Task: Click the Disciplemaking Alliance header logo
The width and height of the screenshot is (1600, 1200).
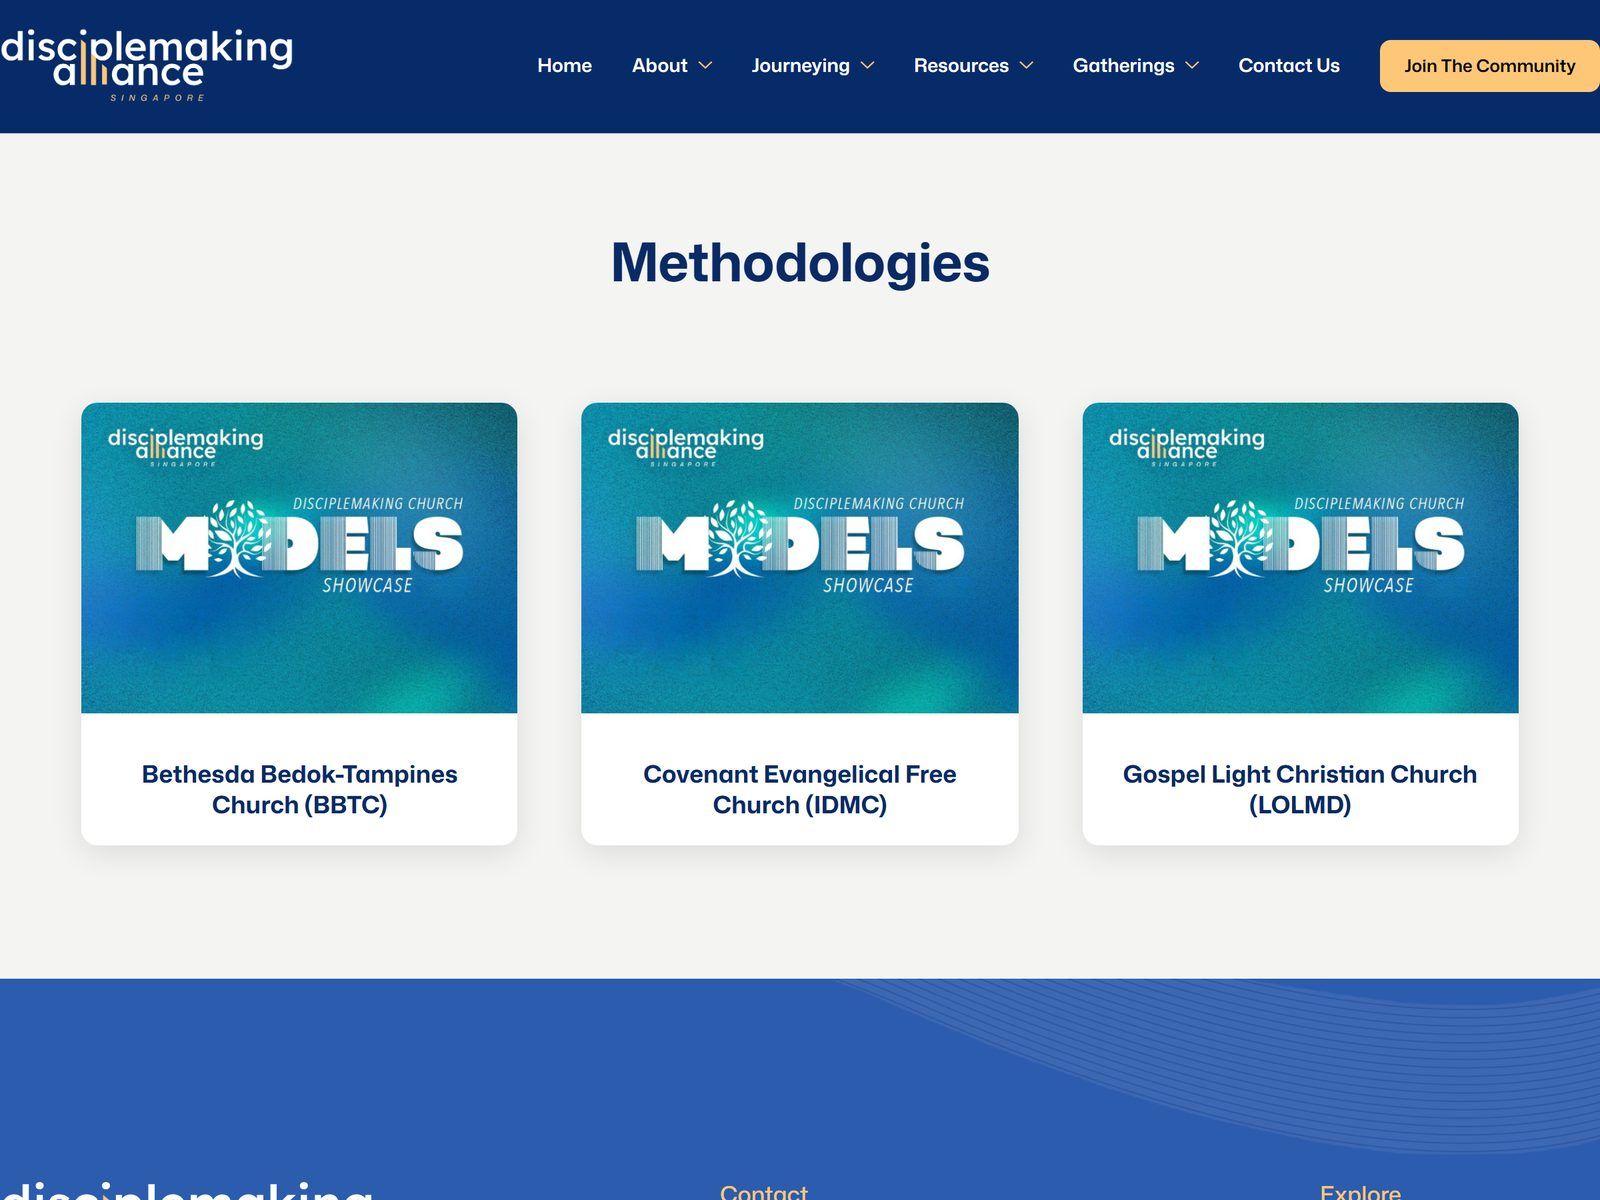Action: click(146, 65)
